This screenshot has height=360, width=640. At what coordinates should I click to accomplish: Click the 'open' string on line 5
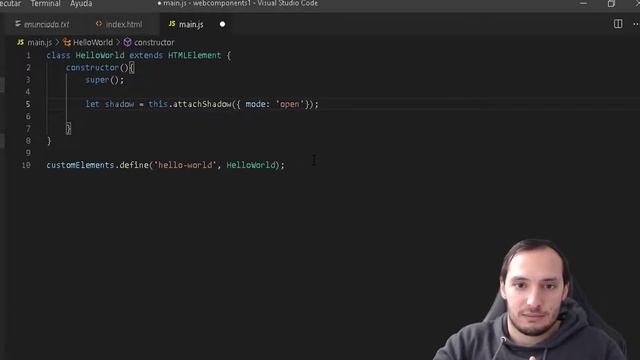click(x=290, y=104)
